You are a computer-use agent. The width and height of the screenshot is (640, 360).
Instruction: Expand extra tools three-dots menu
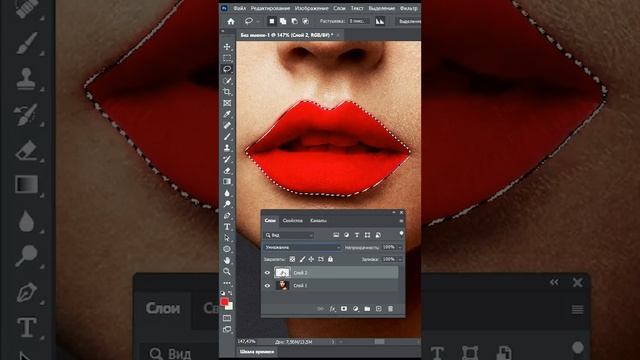227,282
